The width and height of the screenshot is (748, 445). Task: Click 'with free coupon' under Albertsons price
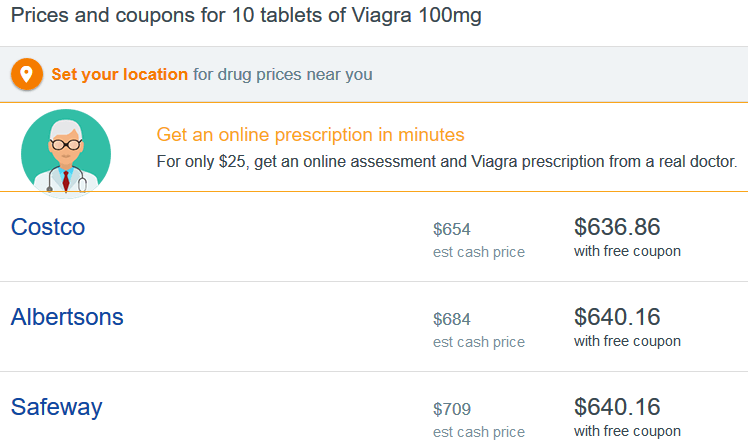pyautogui.click(x=627, y=342)
